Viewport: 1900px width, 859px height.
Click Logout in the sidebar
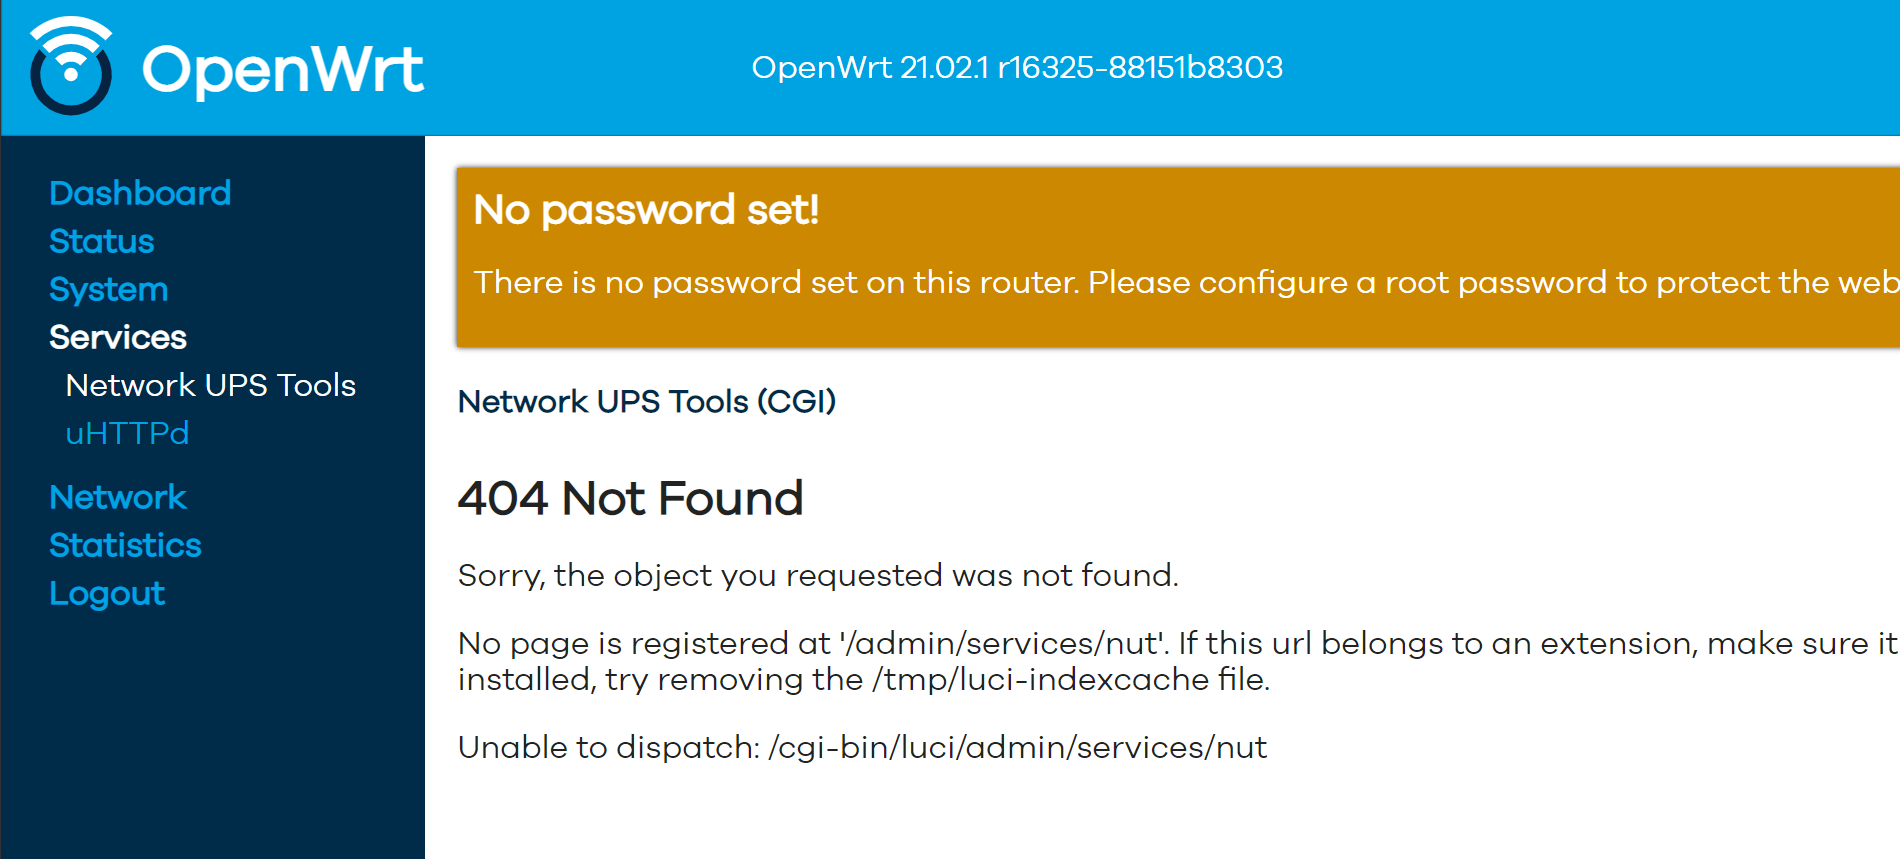(x=106, y=593)
